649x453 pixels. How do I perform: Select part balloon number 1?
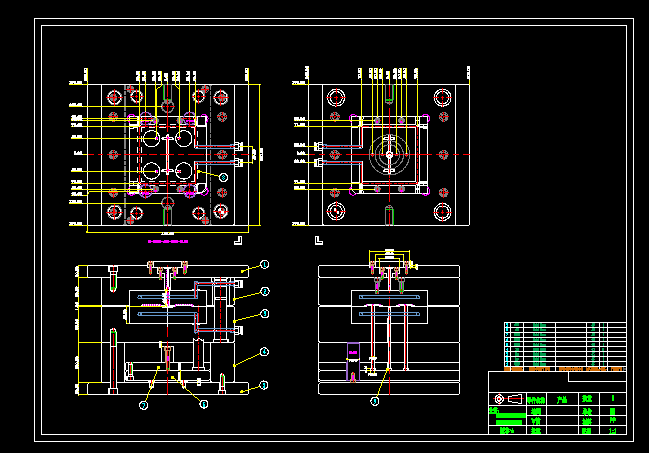coord(264,264)
